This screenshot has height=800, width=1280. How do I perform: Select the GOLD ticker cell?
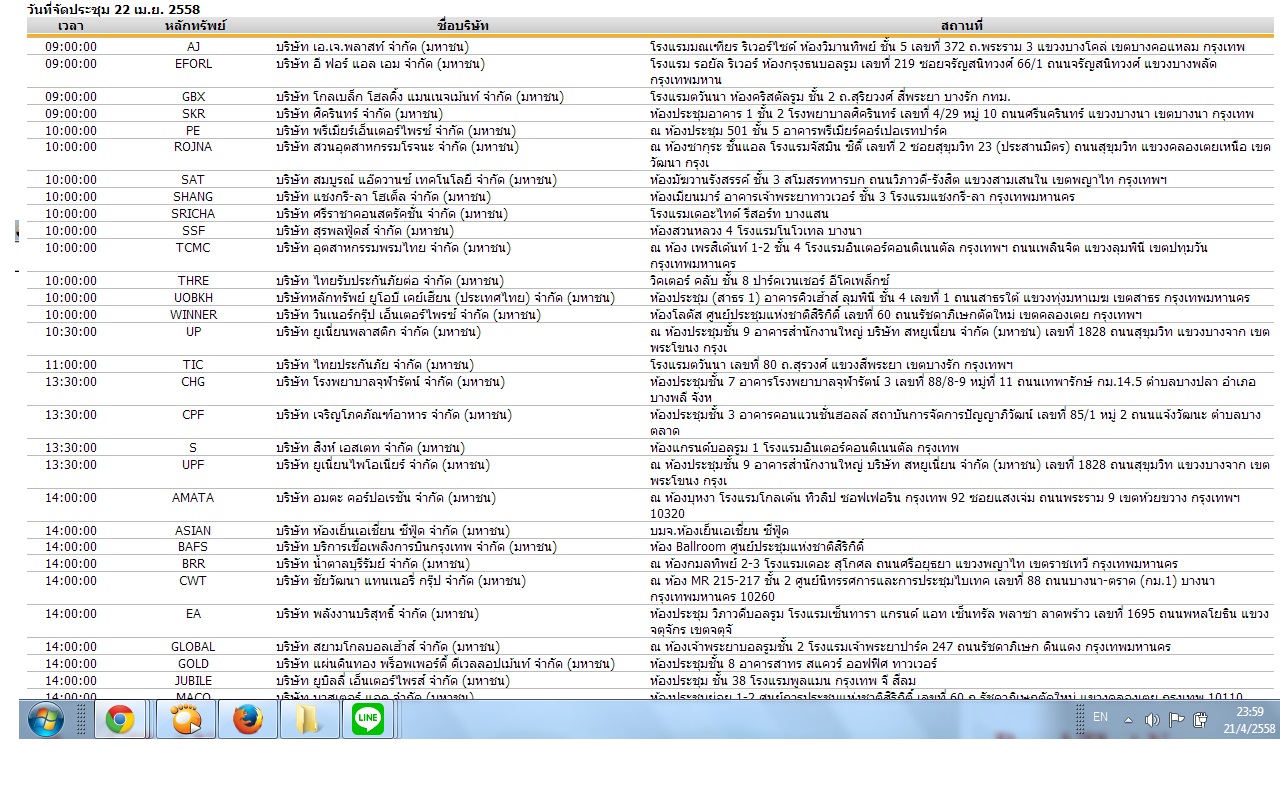click(194, 664)
